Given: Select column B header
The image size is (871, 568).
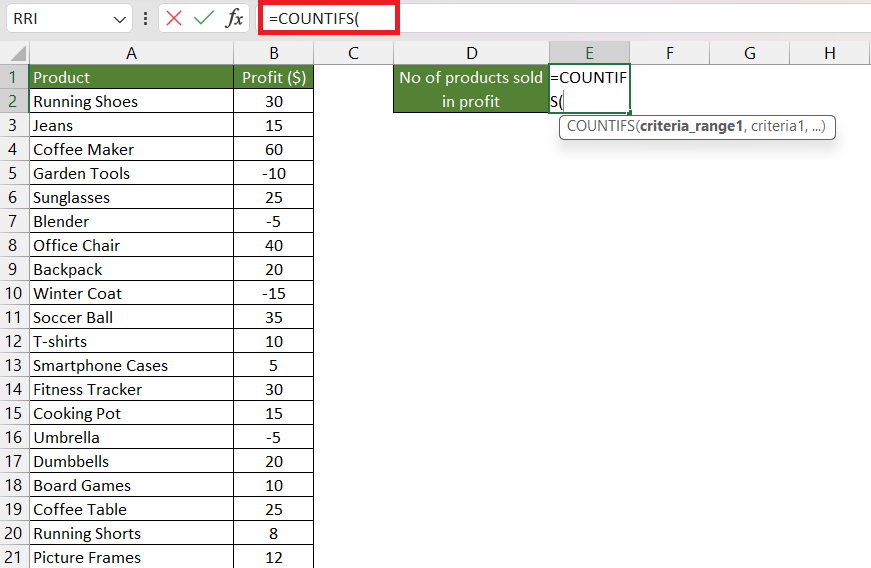Looking at the screenshot, I should pos(274,53).
